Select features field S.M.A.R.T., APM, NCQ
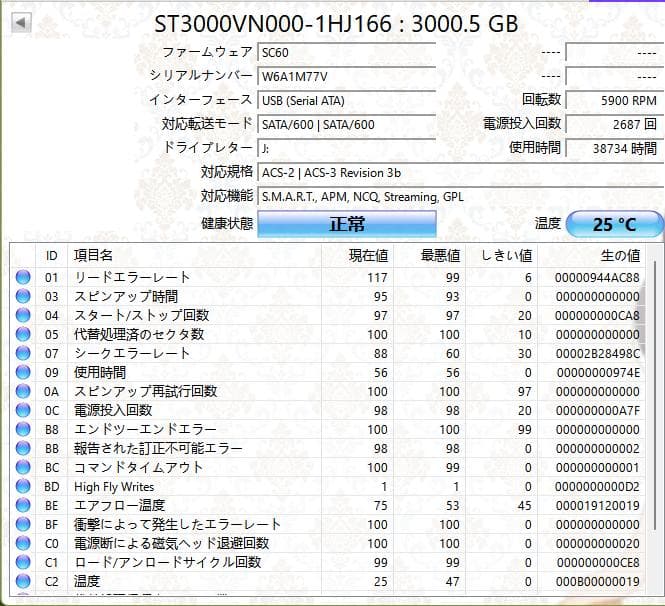The image size is (665, 606). point(461,197)
